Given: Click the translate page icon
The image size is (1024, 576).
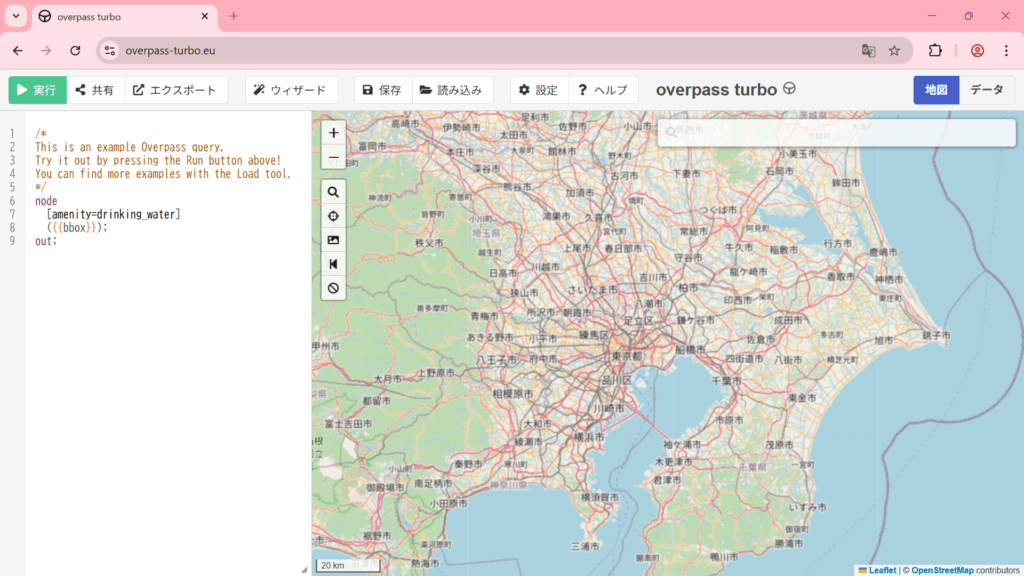Looking at the screenshot, I should [x=868, y=50].
